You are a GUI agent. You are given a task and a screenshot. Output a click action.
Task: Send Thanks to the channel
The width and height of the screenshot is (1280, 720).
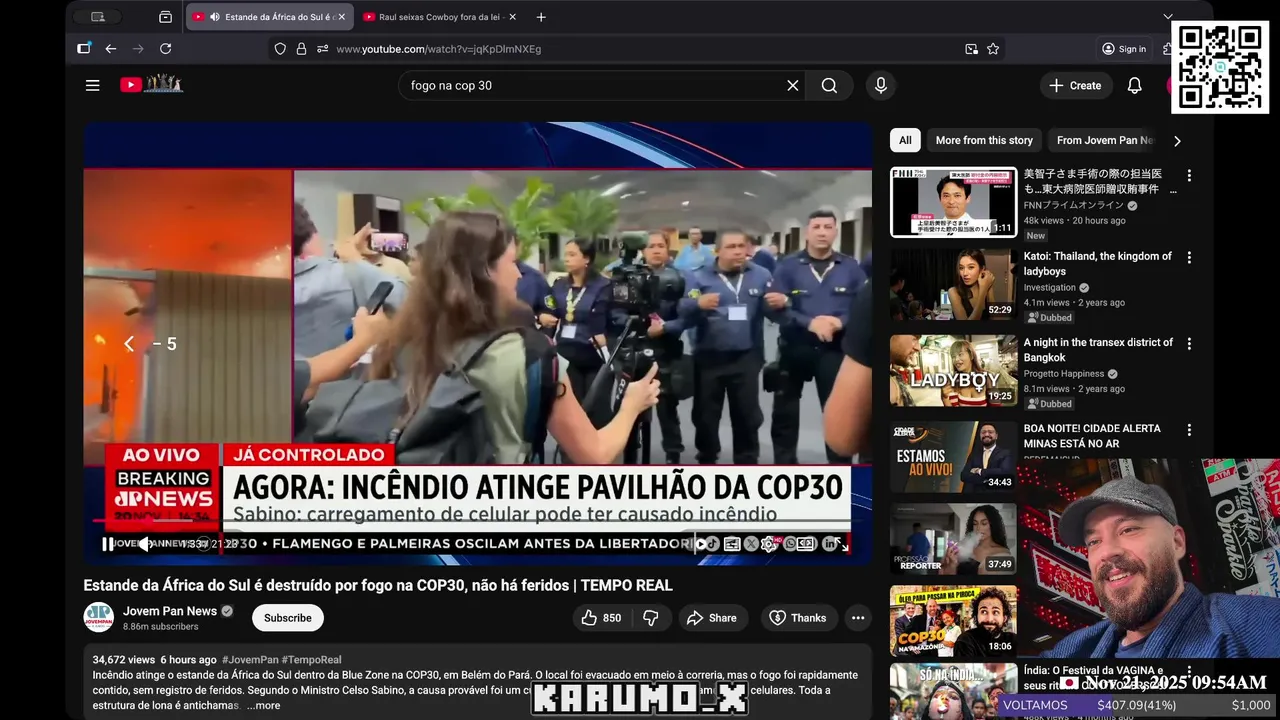[x=797, y=618]
